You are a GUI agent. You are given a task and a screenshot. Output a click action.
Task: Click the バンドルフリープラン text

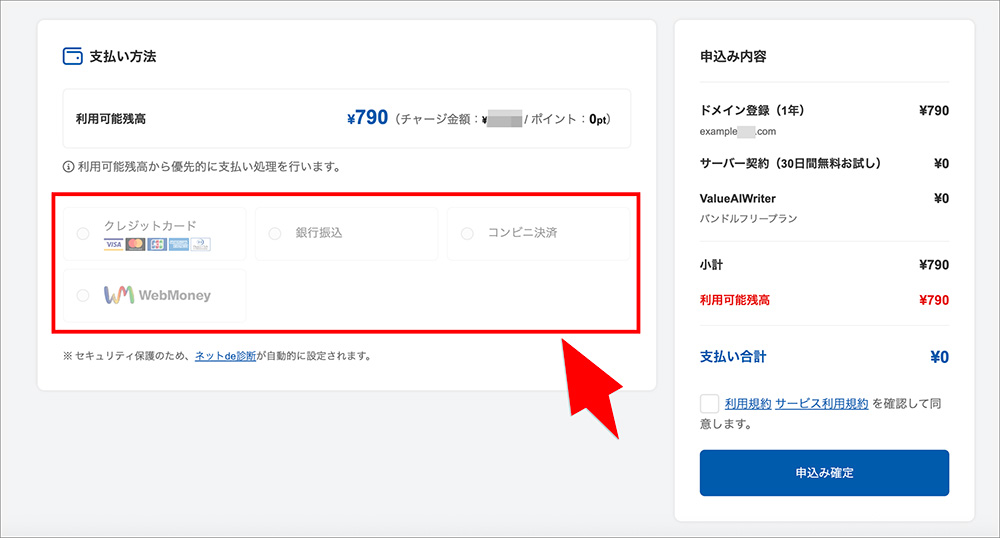click(x=748, y=219)
